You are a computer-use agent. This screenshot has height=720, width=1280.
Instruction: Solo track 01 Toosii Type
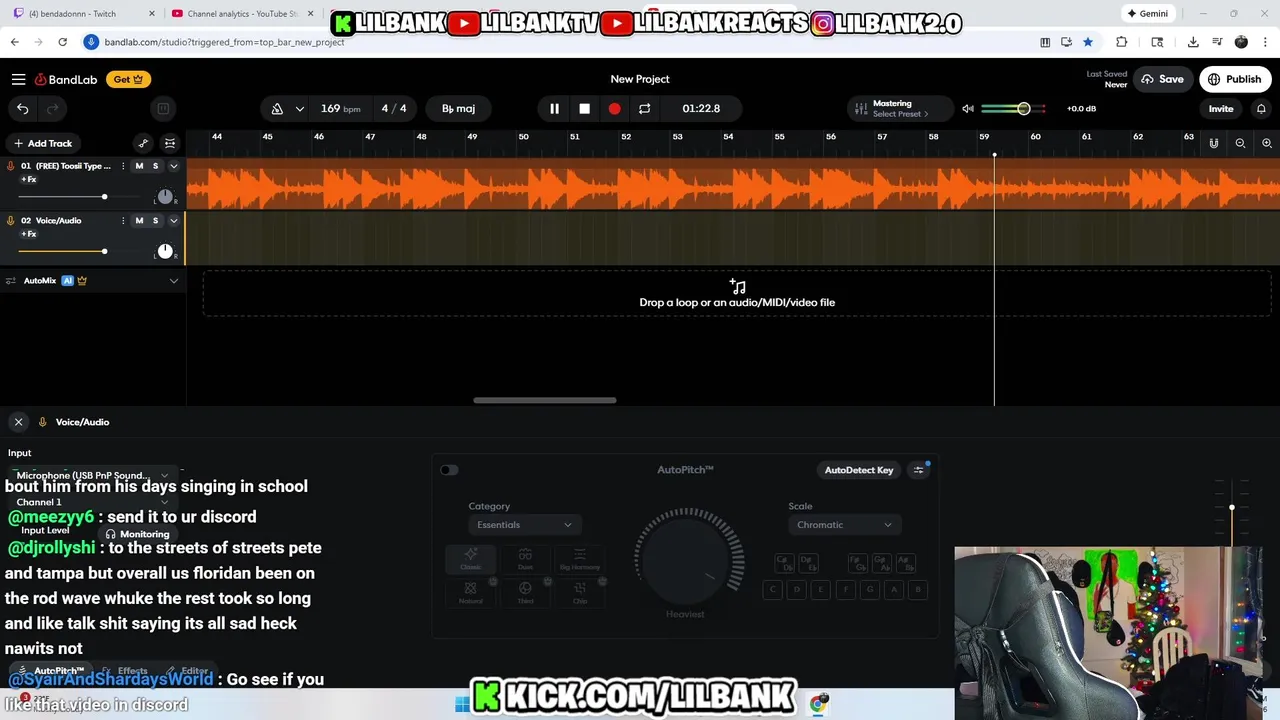tap(155, 166)
